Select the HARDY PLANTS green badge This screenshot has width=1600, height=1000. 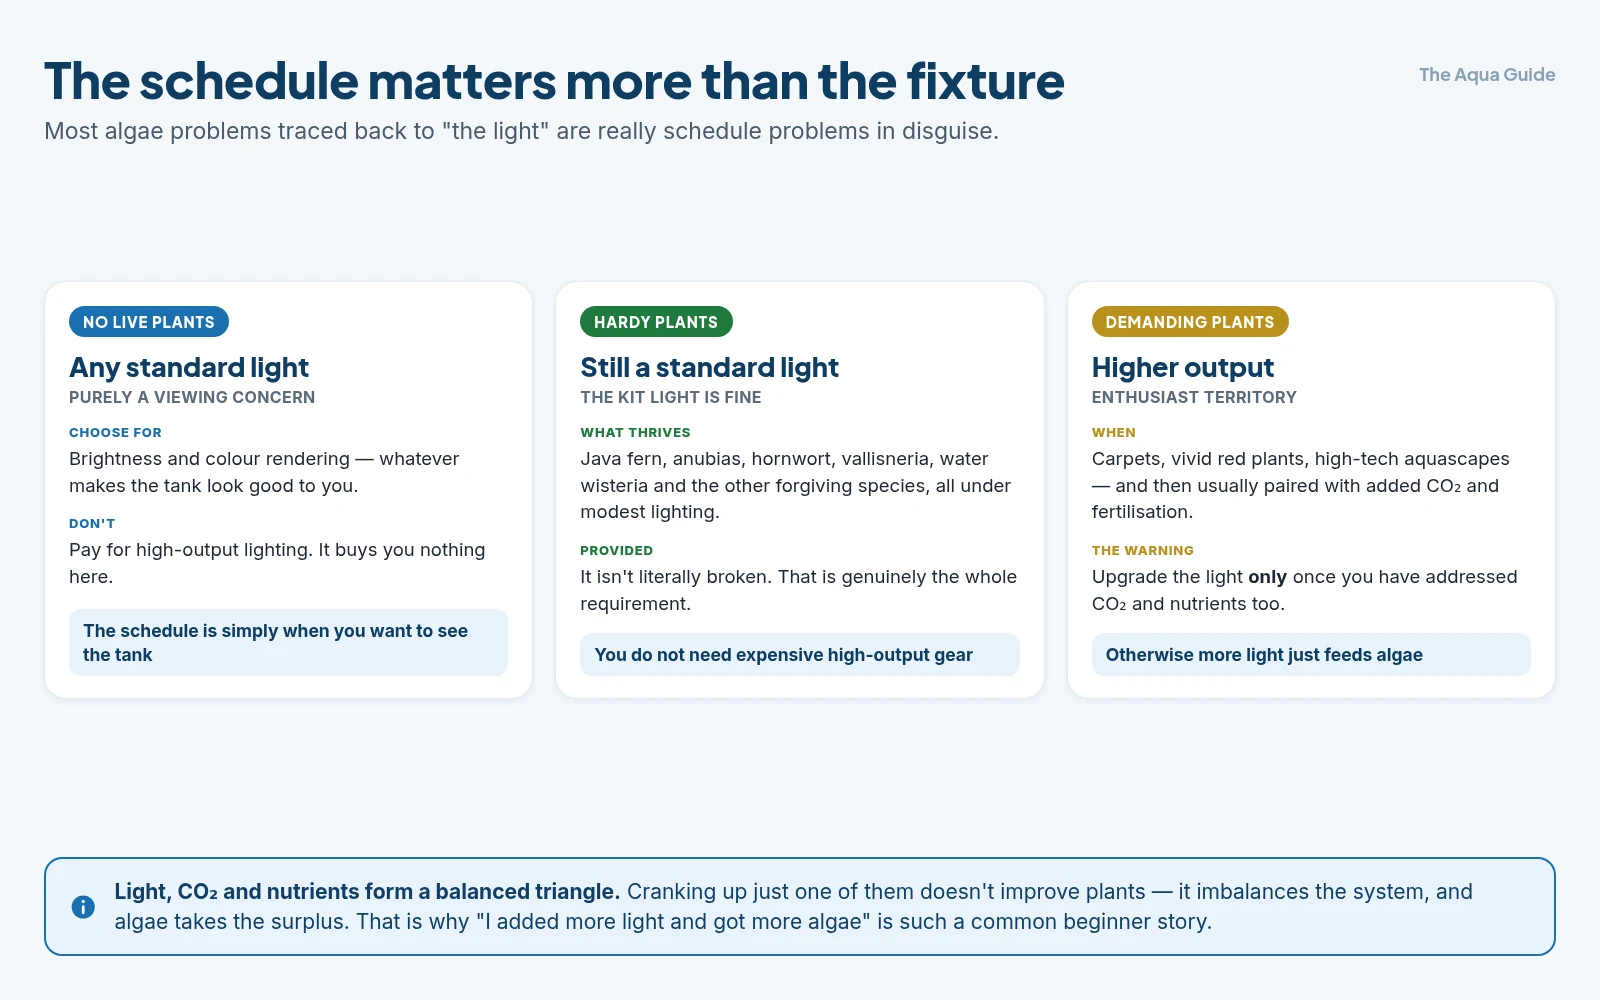[x=656, y=322]
